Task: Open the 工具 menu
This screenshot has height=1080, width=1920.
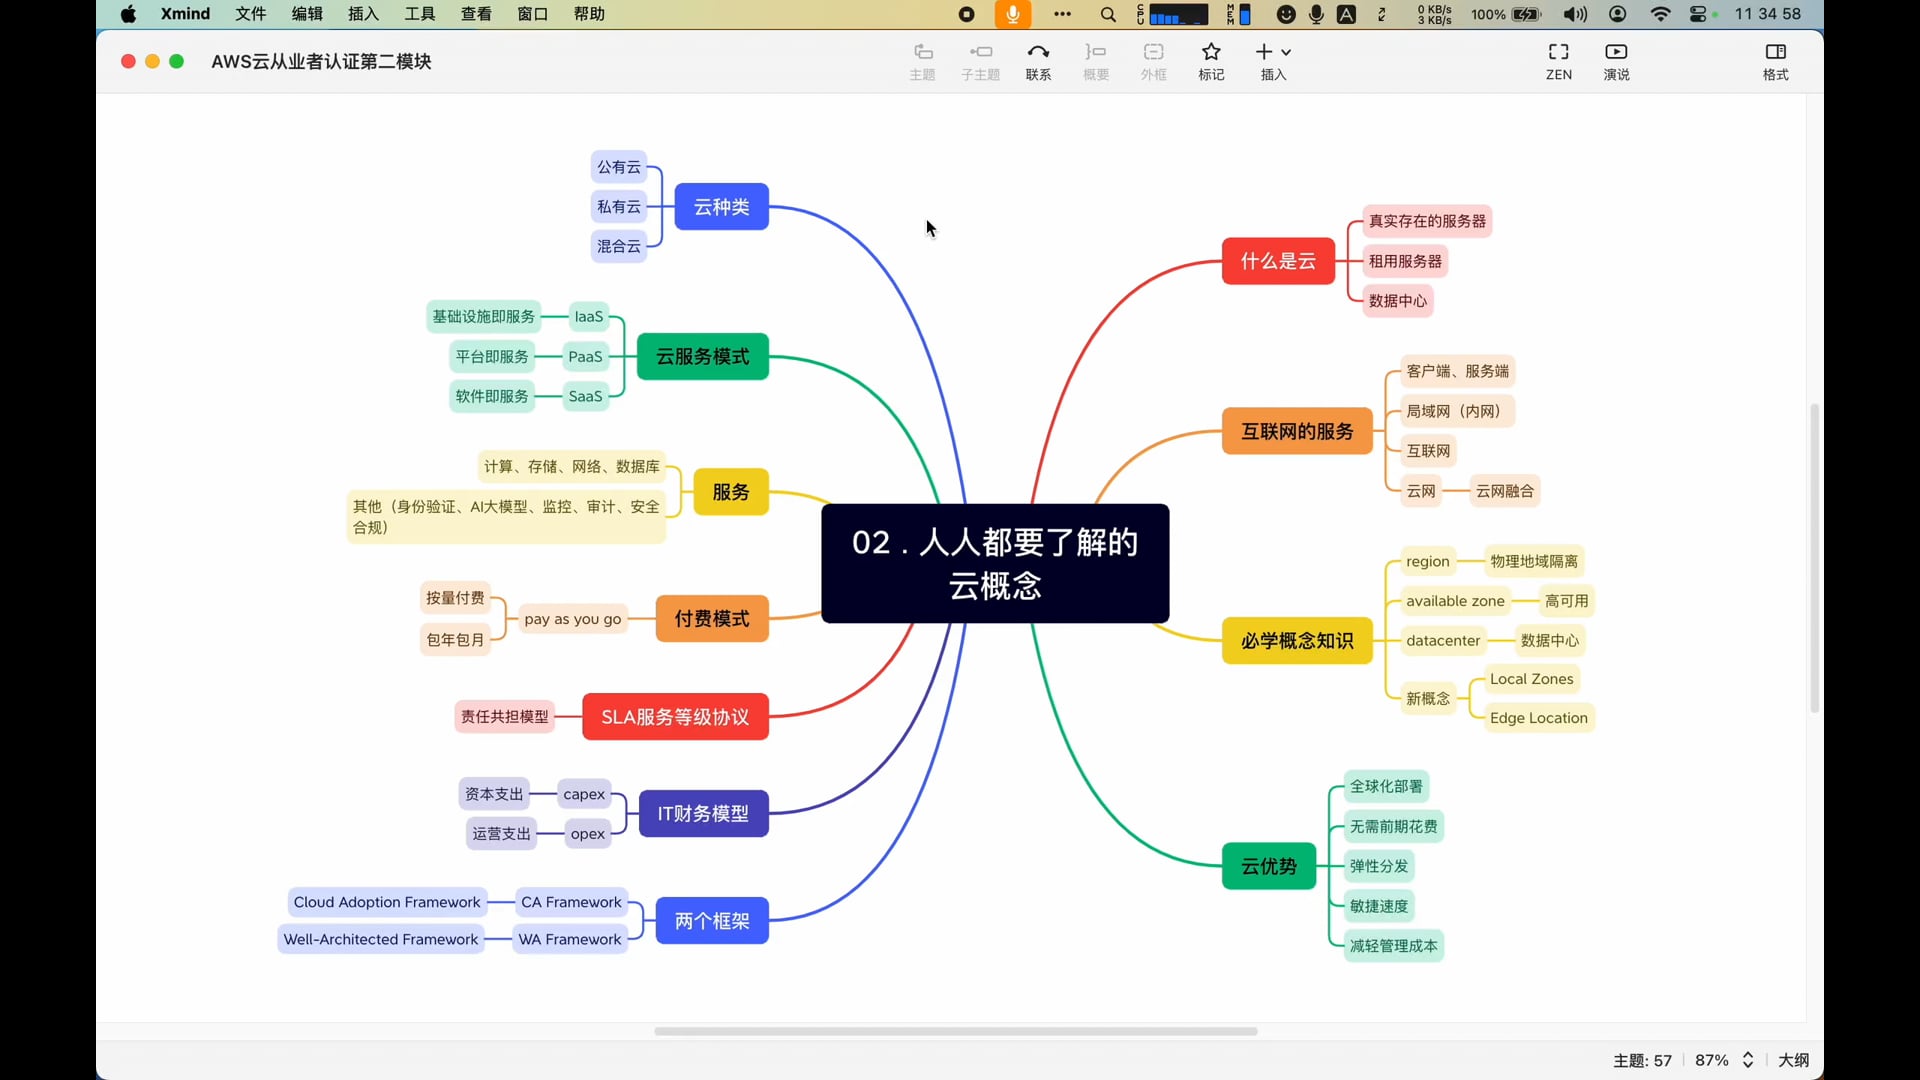Action: [x=418, y=14]
